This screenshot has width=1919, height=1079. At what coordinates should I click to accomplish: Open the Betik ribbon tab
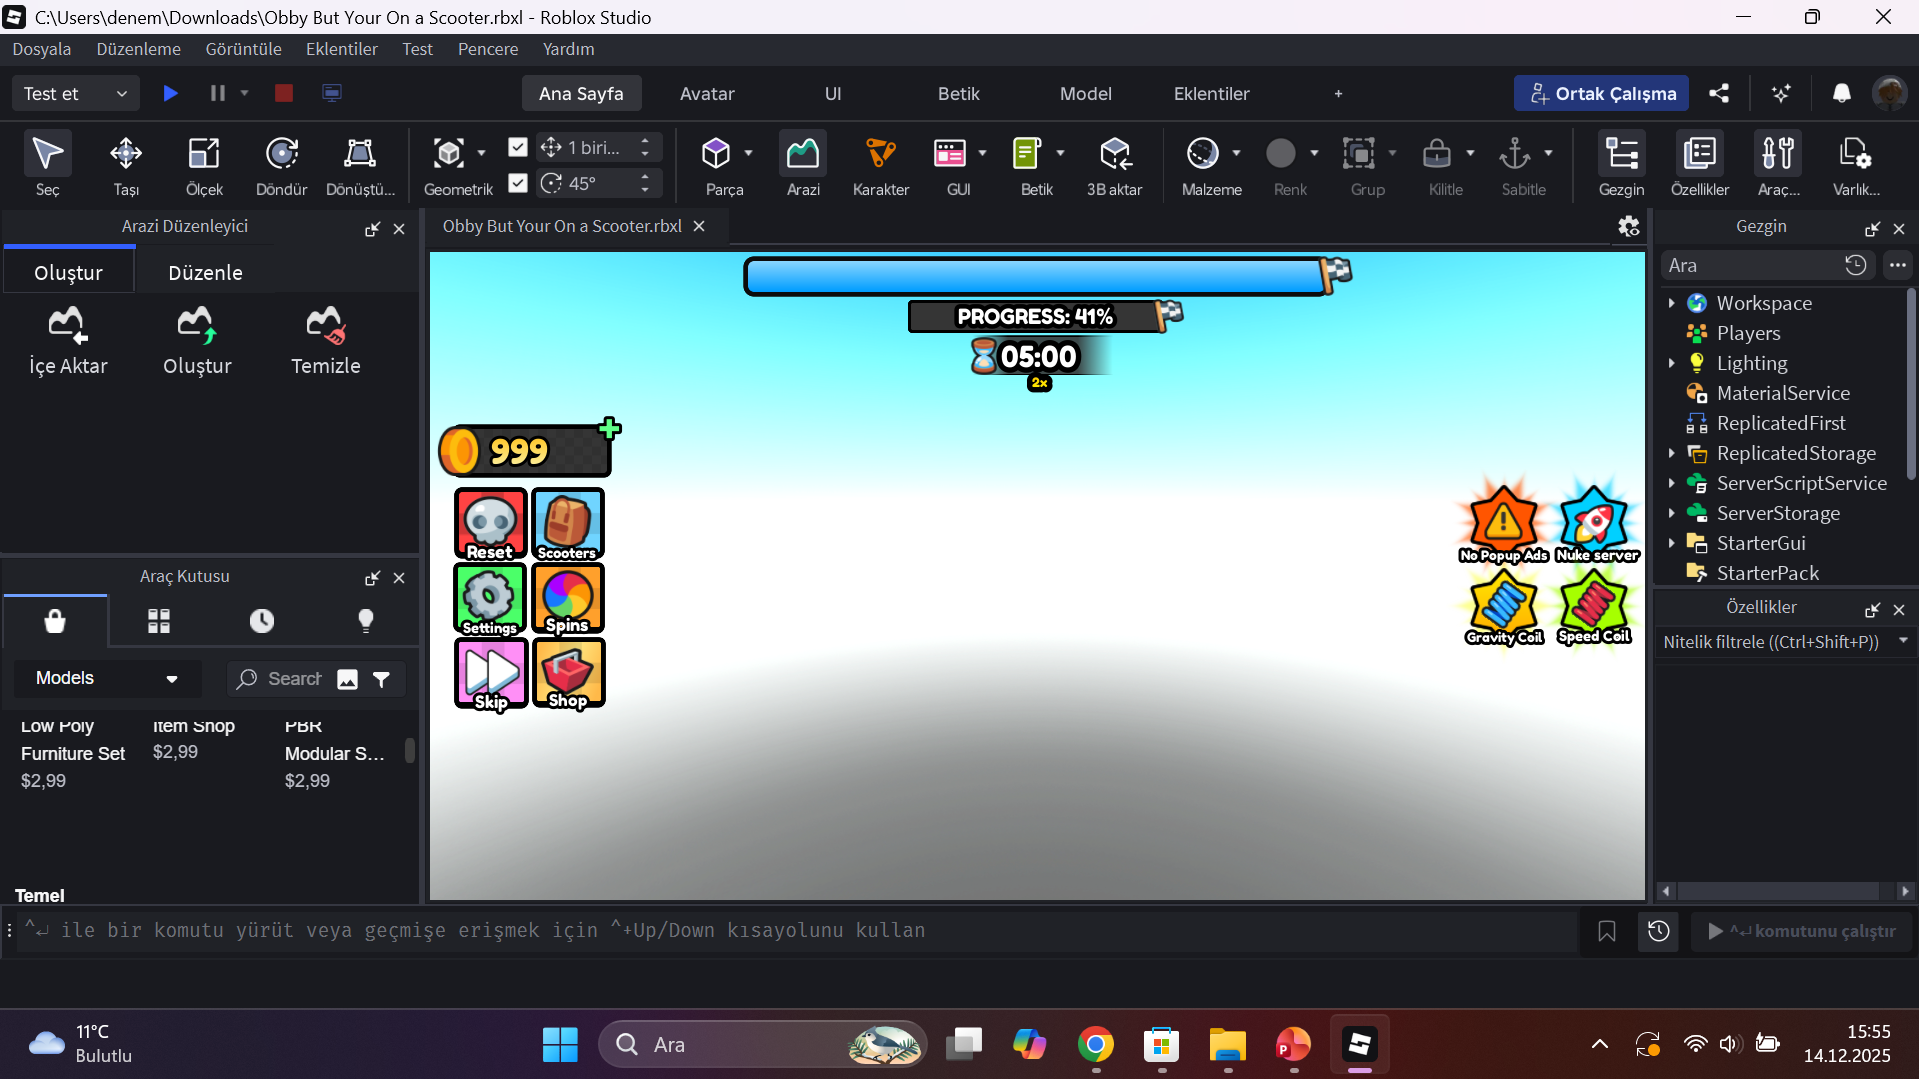(958, 93)
